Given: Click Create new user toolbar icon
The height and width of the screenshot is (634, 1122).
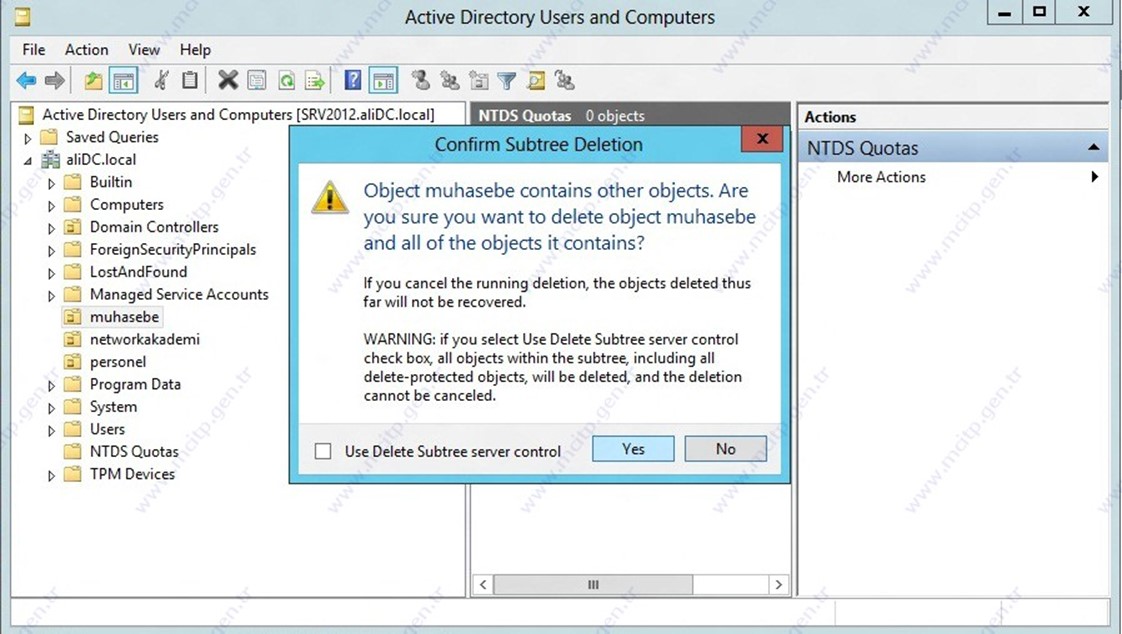Looking at the screenshot, I should pos(421,80).
